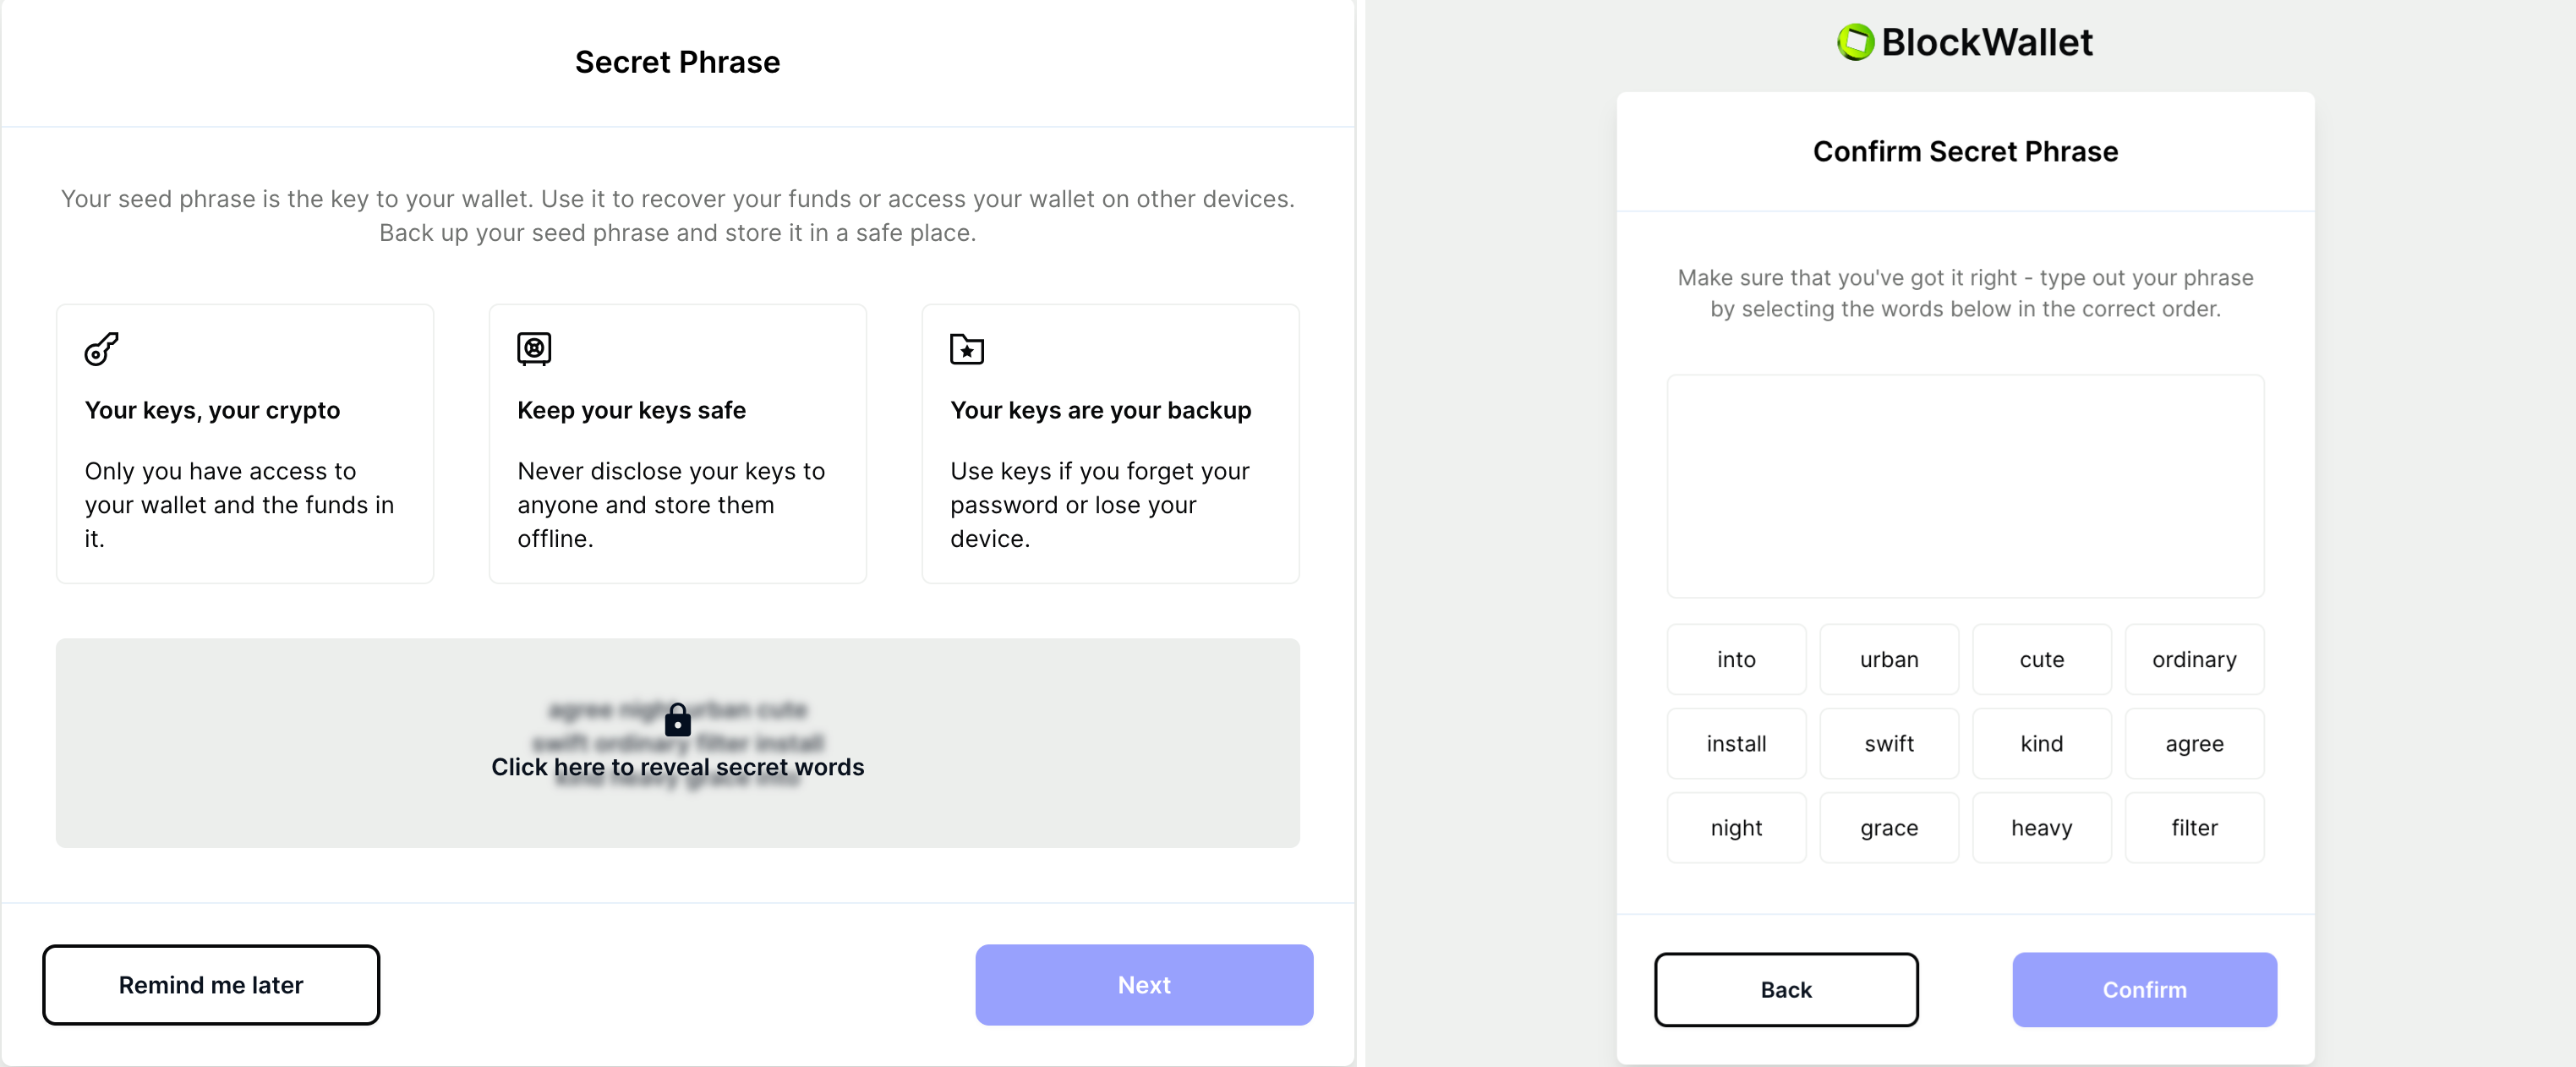Pick the word 'cute'

[x=2041, y=659]
